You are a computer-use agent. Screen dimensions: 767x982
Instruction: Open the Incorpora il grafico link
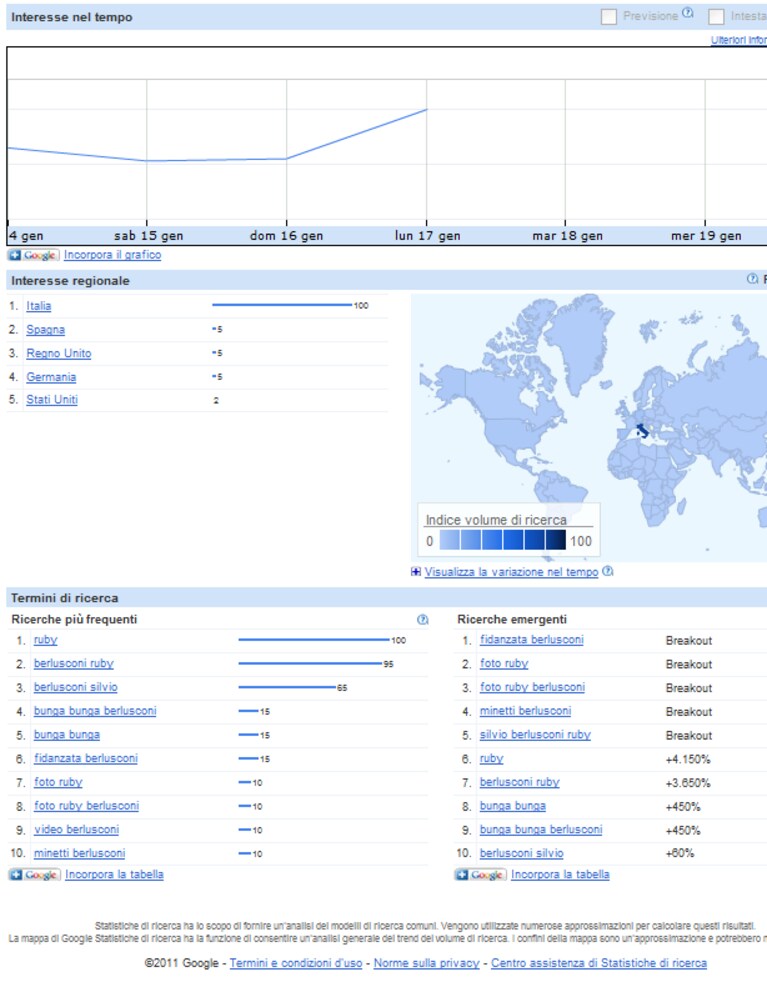112,255
